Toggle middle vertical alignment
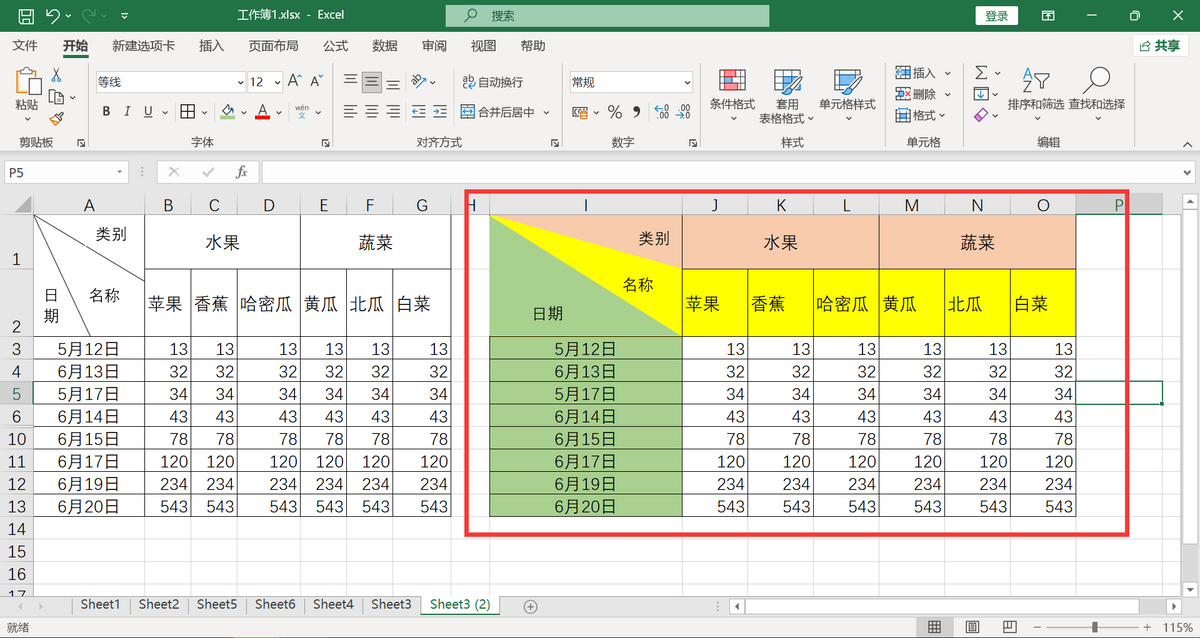This screenshot has width=1200, height=638. click(x=372, y=82)
